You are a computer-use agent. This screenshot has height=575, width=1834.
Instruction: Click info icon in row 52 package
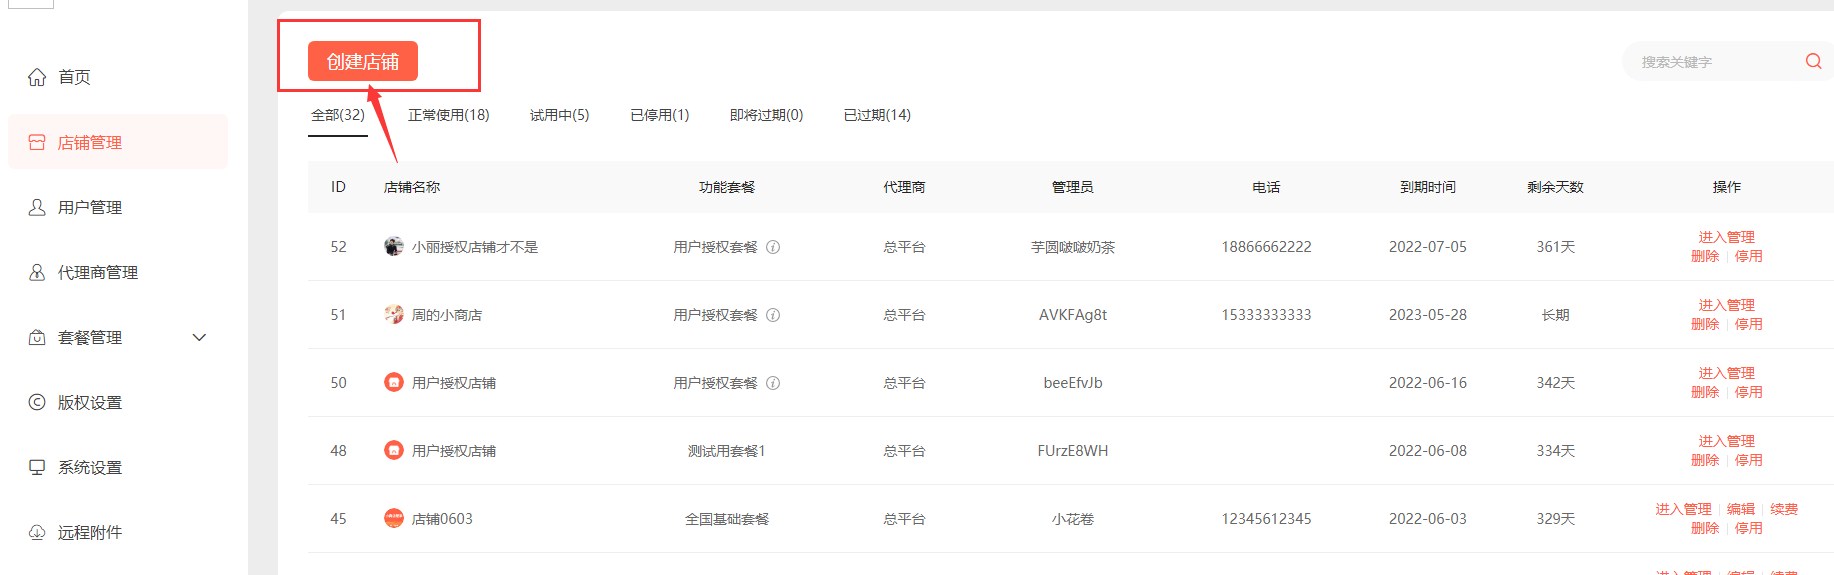pos(773,247)
